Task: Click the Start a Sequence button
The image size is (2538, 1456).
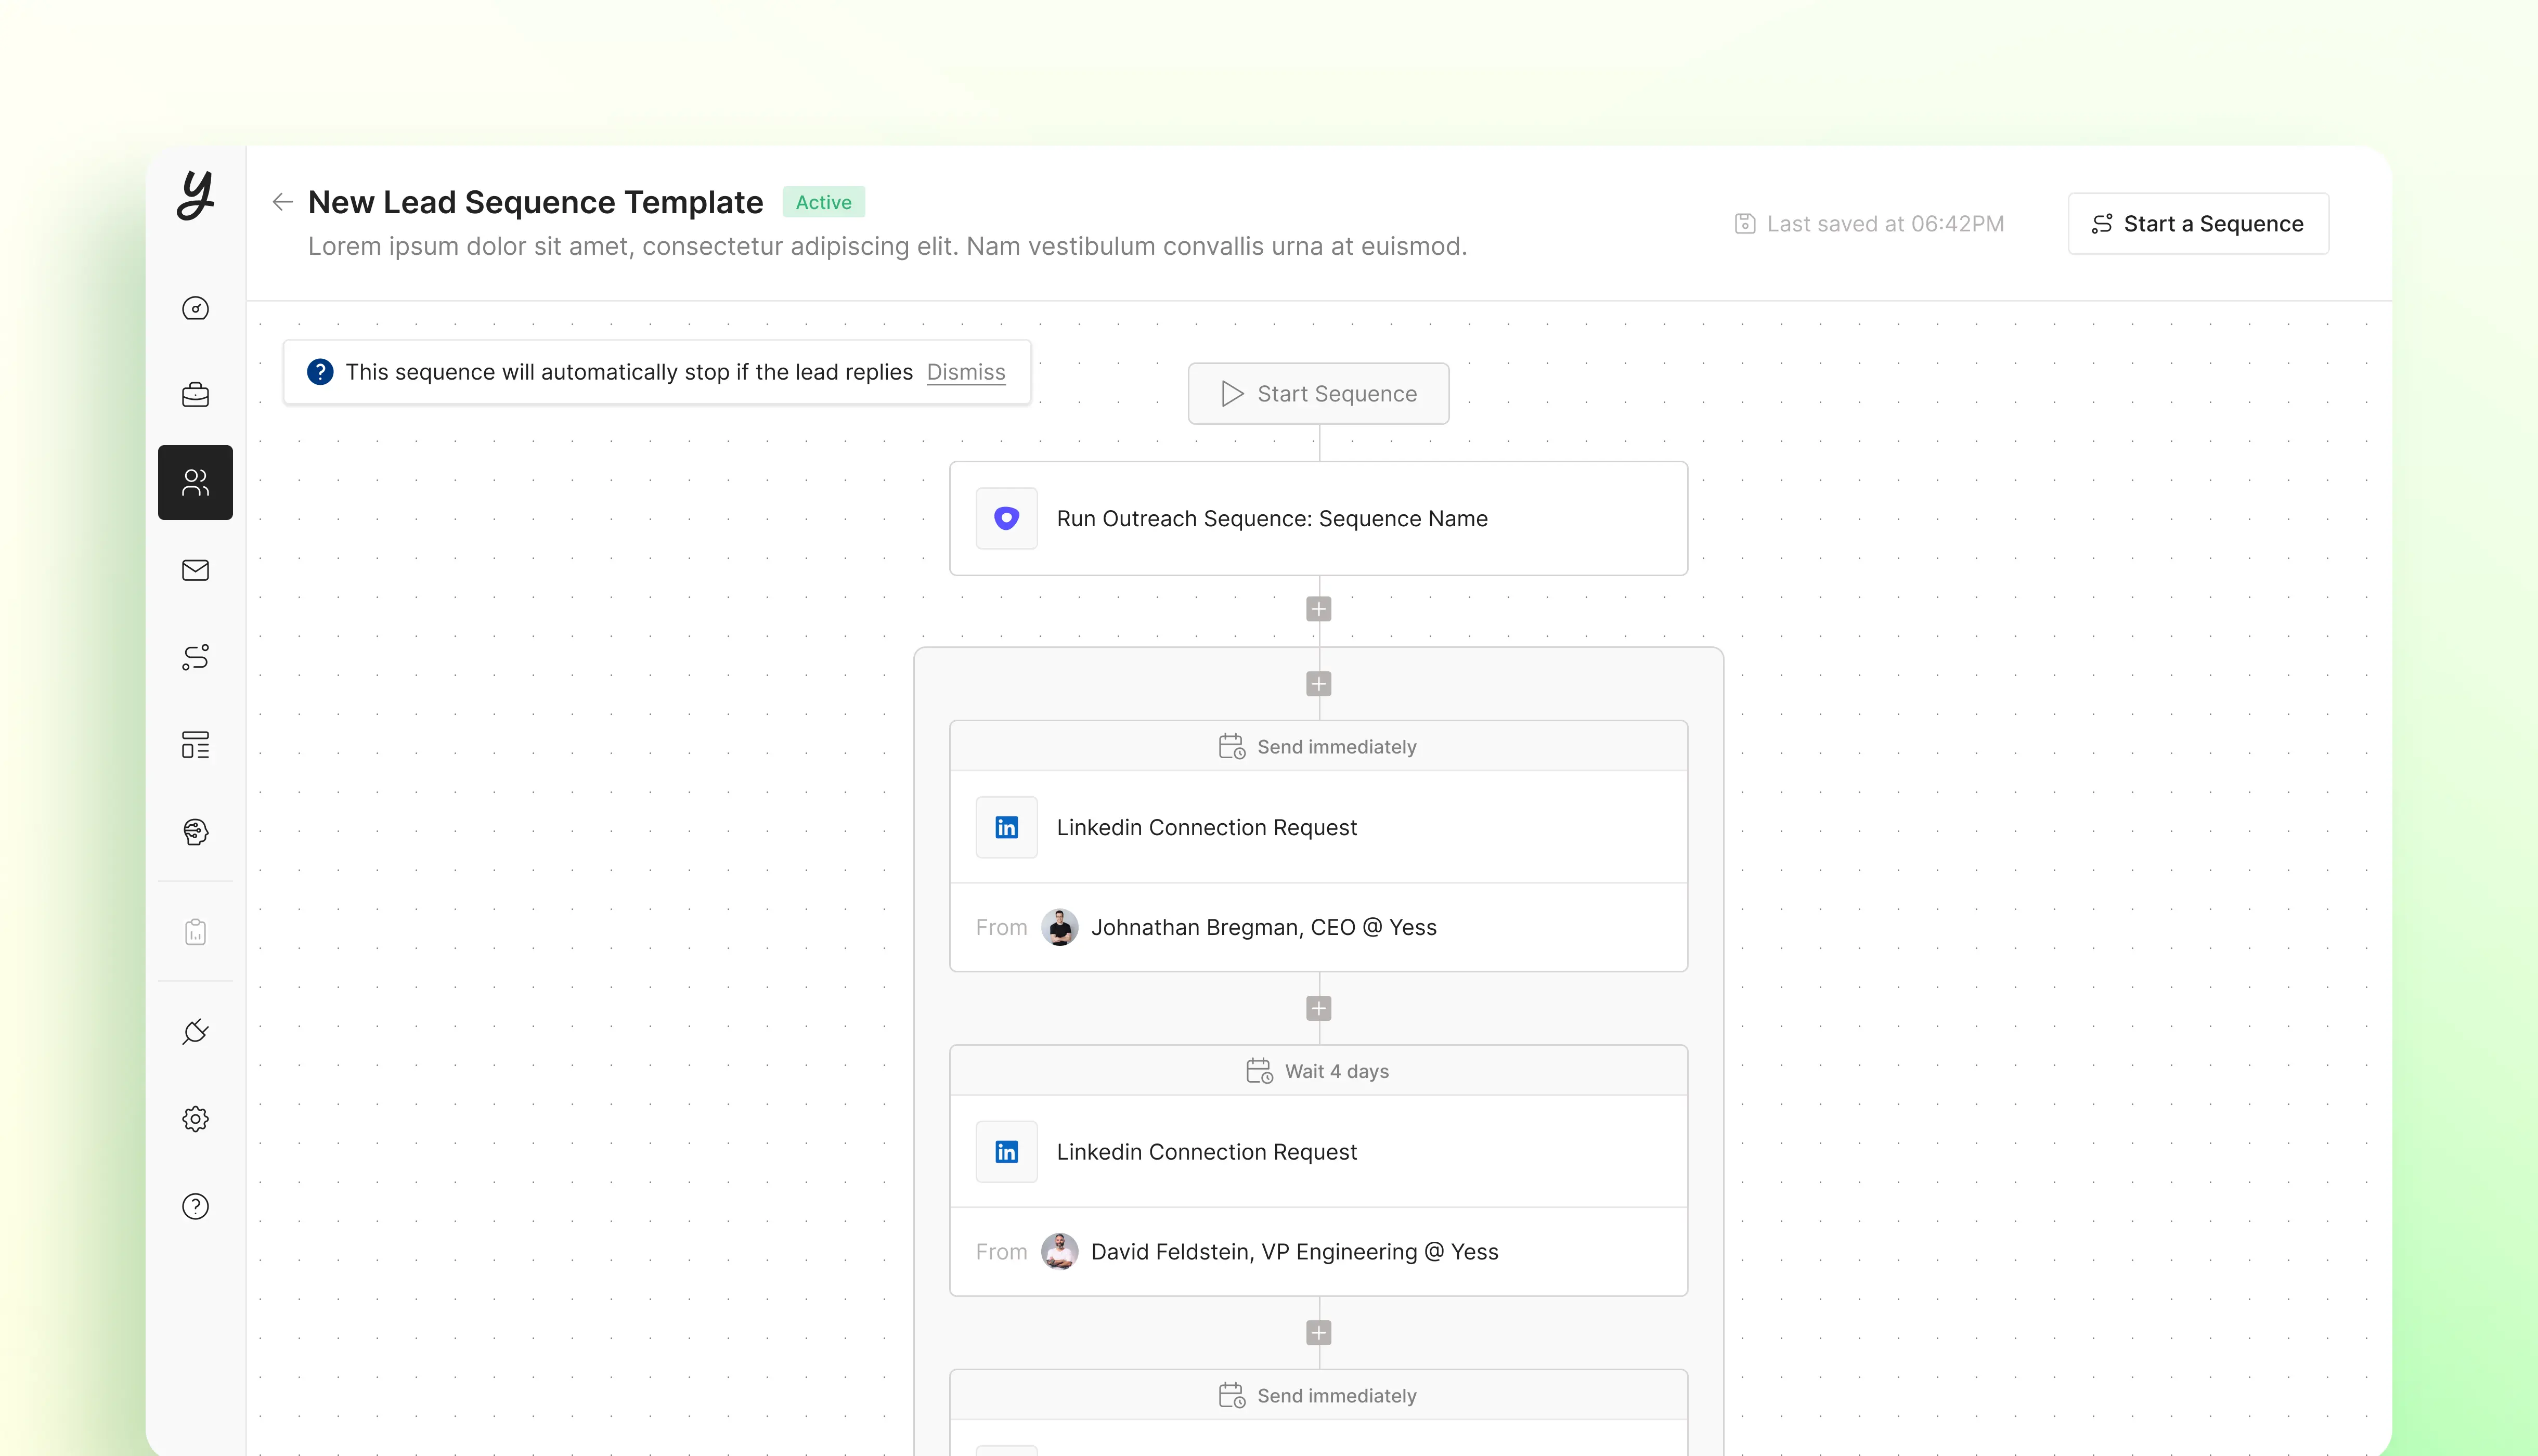Action: (2198, 224)
